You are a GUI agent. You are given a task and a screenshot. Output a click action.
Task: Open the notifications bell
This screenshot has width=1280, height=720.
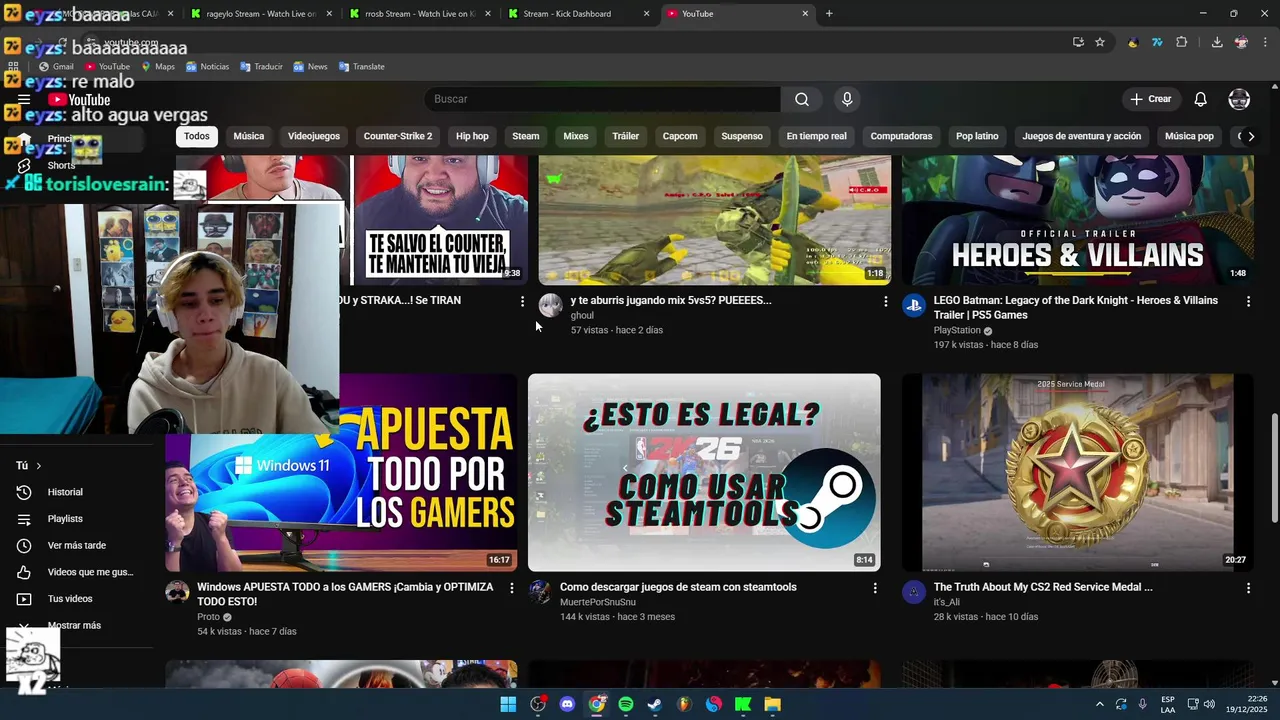(1200, 99)
